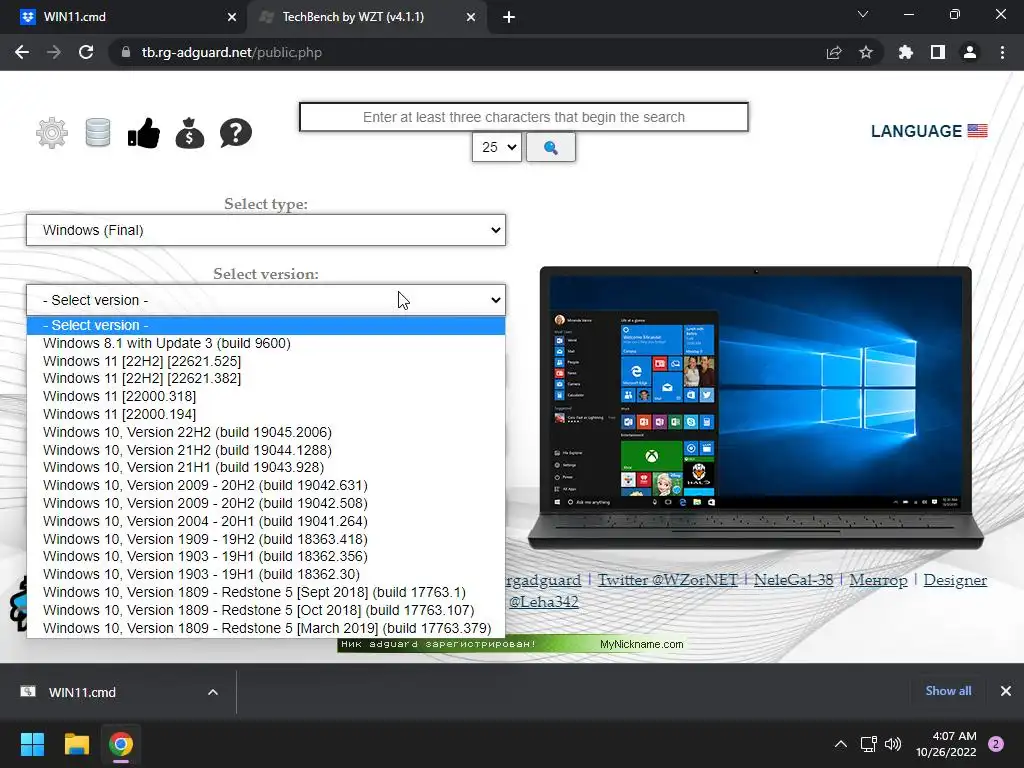The width and height of the screenshot is (1024, 768).
Task: Open the Chrome profile avatar icon
Action: pos(970,52)
